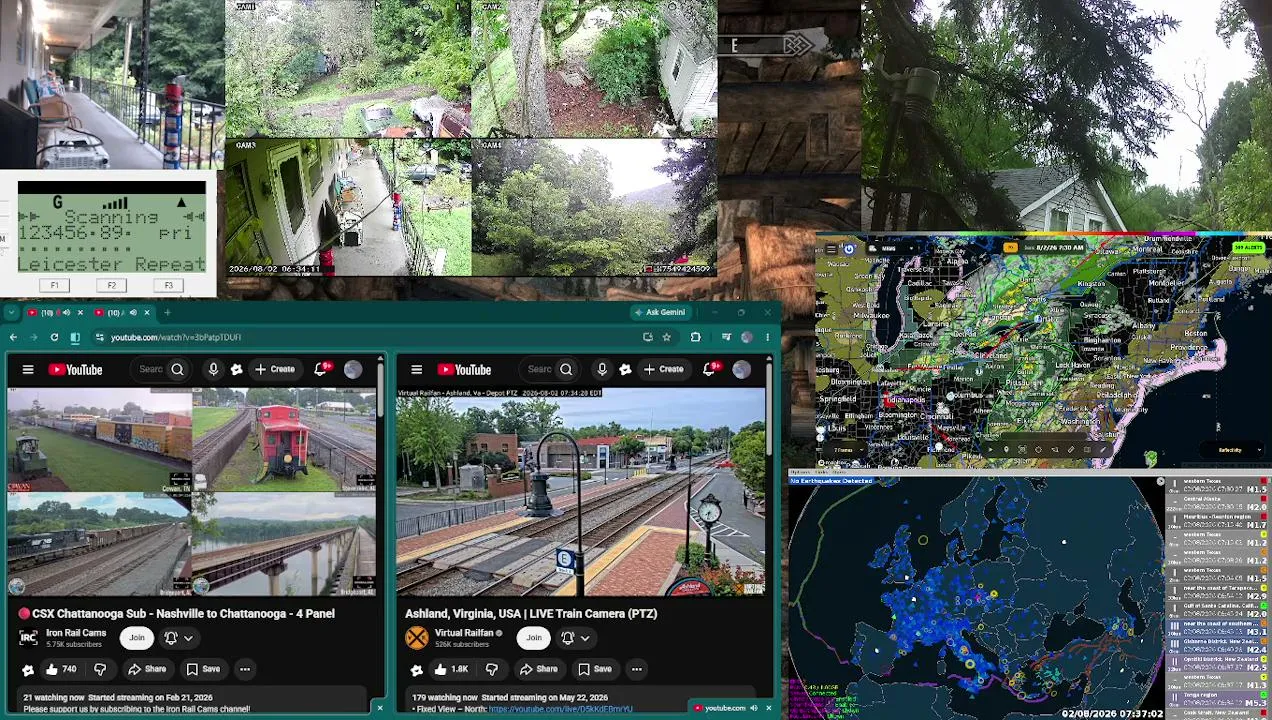Bookmark this page with the star icon
Image resolution: width=1272 pixels, height=720 pixels.
coord(666,337)
